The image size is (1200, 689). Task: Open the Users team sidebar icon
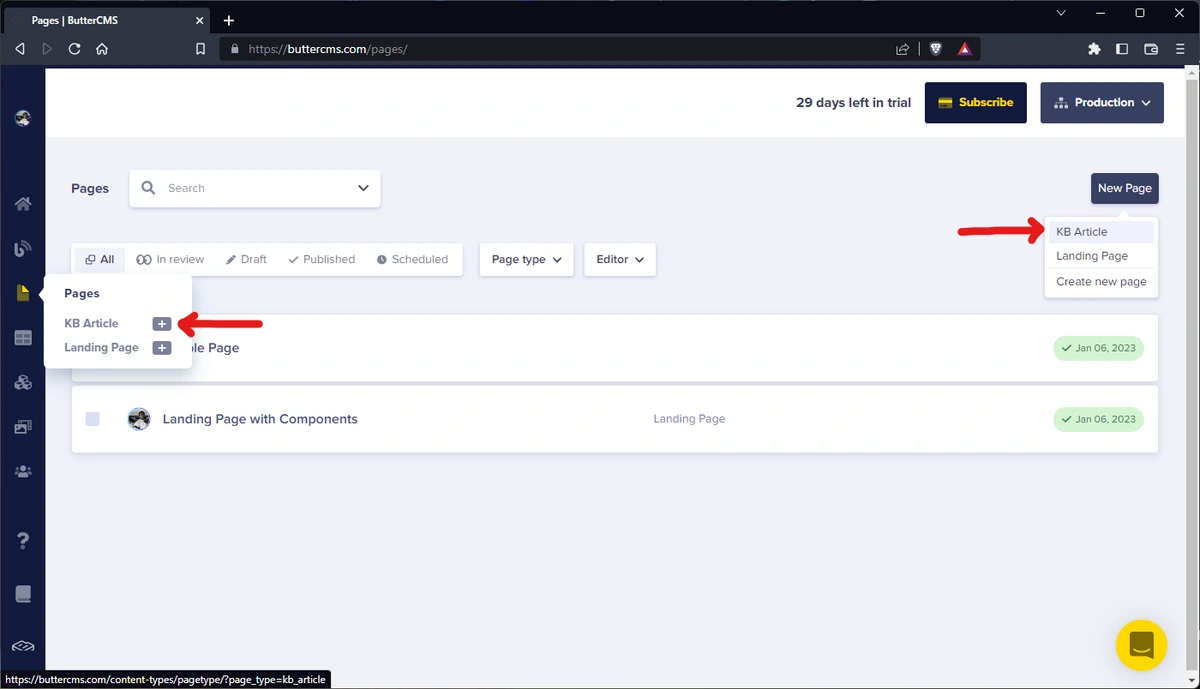tap(23, 471)
